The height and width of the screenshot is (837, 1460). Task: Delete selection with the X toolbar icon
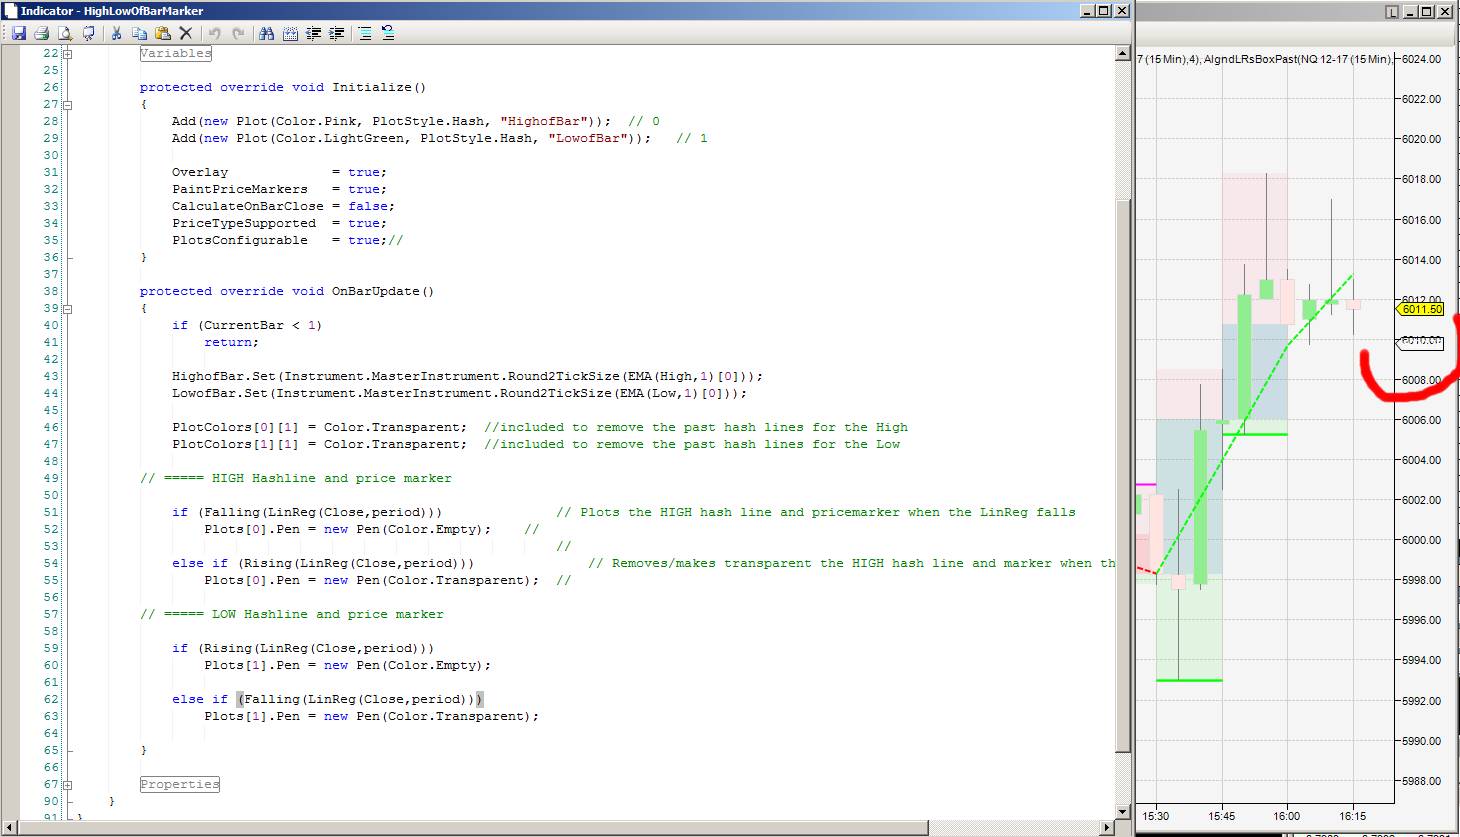(185, 33)
